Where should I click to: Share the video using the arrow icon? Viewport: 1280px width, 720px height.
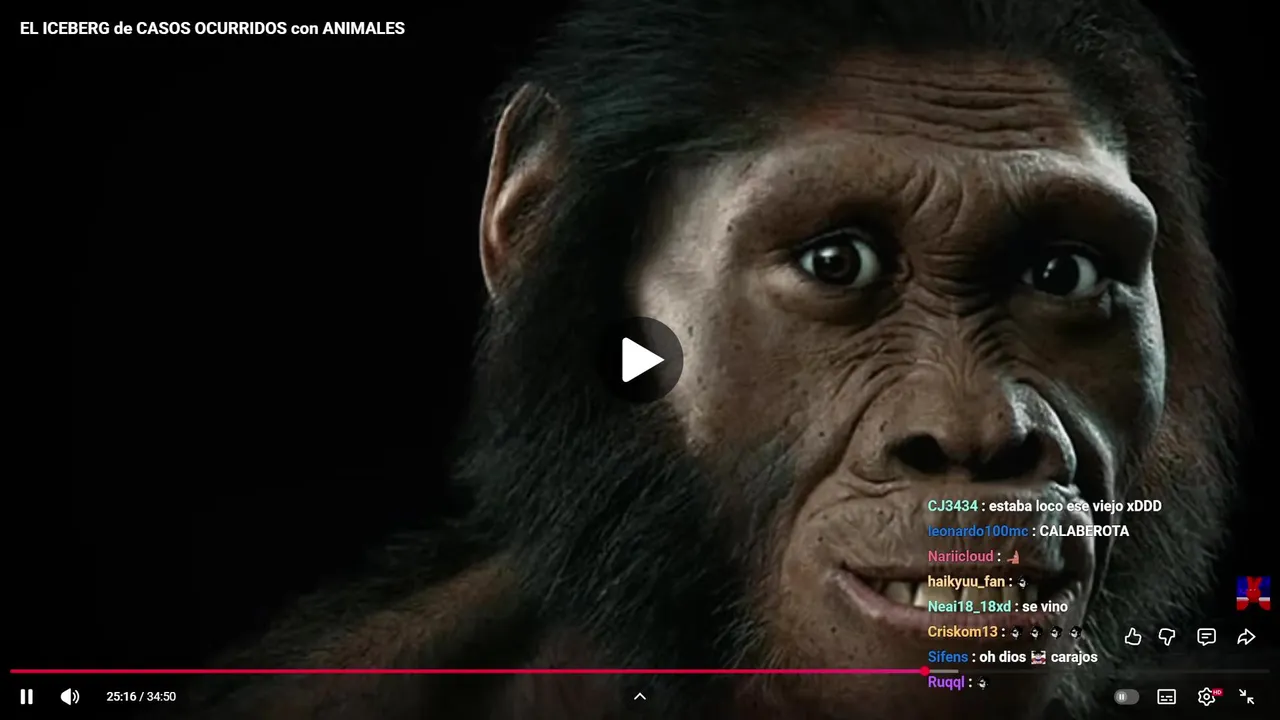tap(1246, 637)
